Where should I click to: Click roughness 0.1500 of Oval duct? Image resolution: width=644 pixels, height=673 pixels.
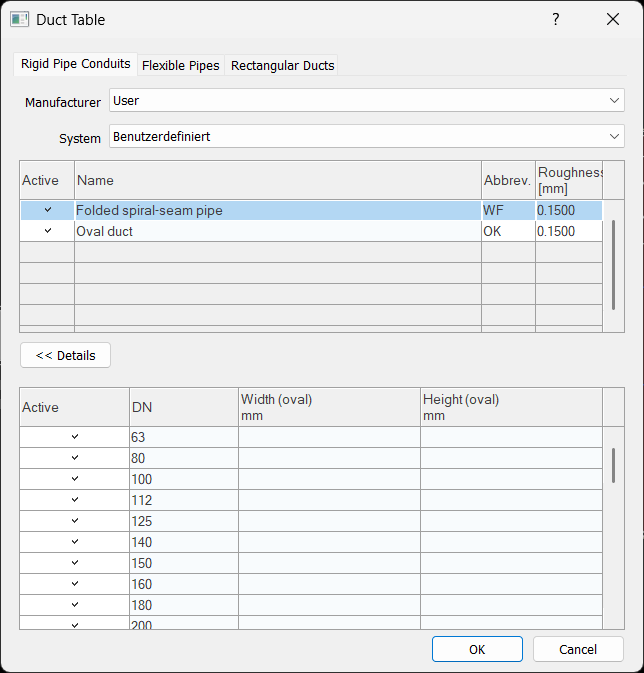(569, 231)
